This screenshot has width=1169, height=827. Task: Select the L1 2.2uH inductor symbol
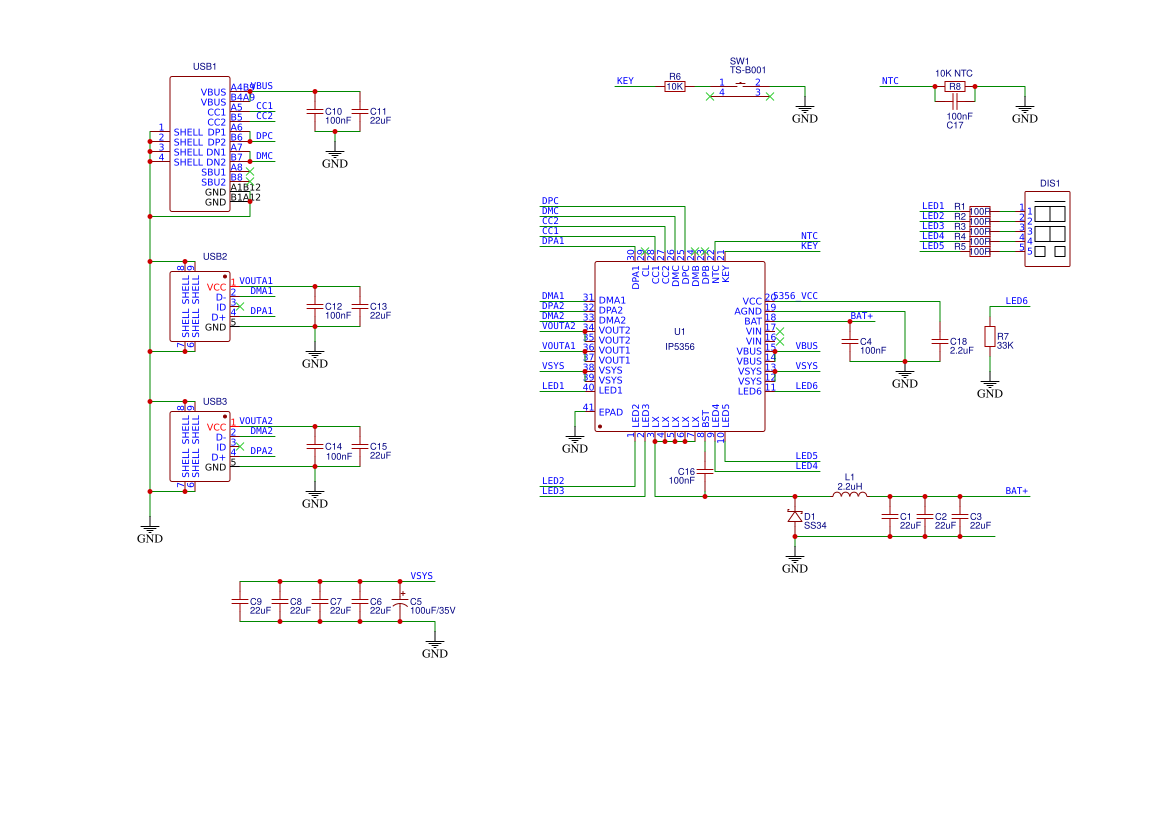[850, 493]
